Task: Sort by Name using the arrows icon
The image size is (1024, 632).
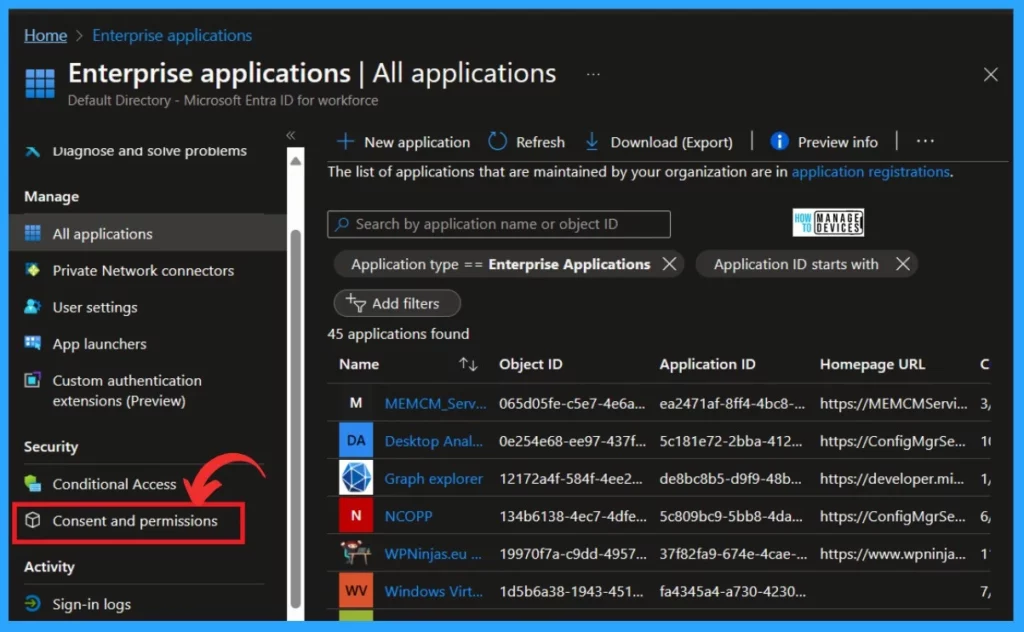Action: (x=468, y=364)
